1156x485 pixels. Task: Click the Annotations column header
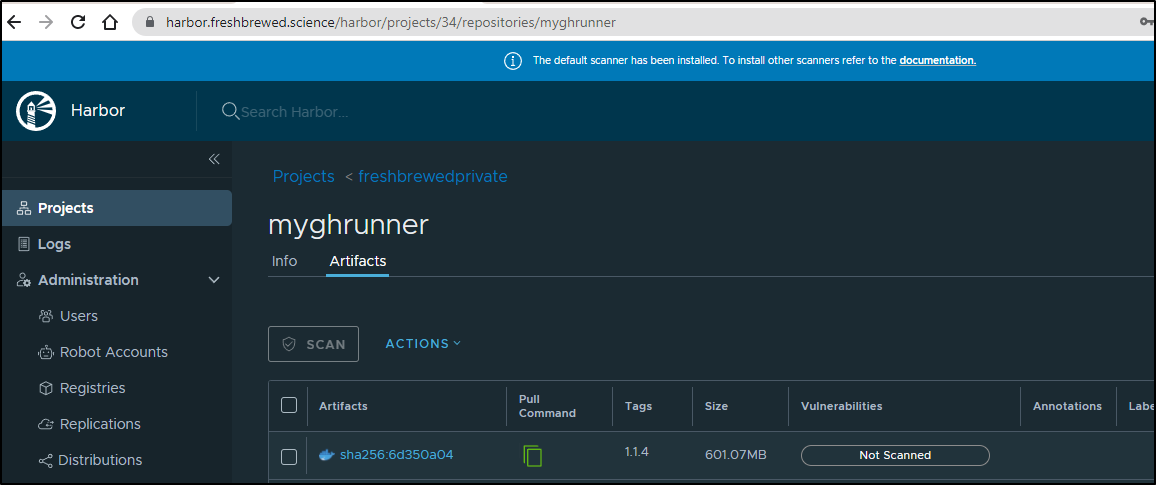(1067, 406)
